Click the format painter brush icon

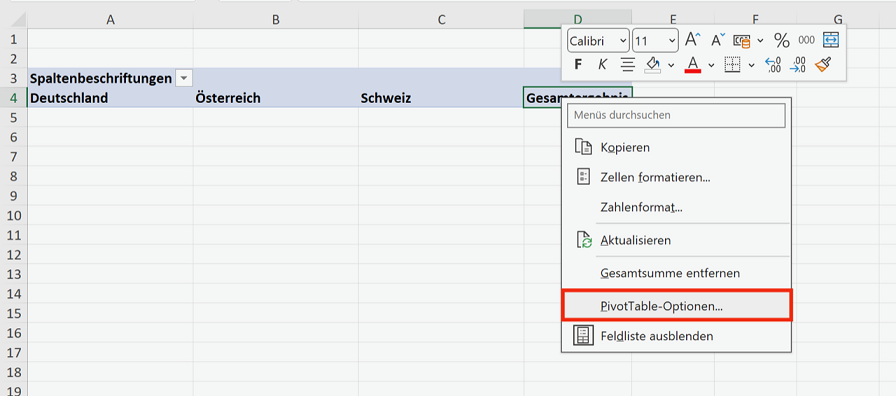click(x=823, y=65)
